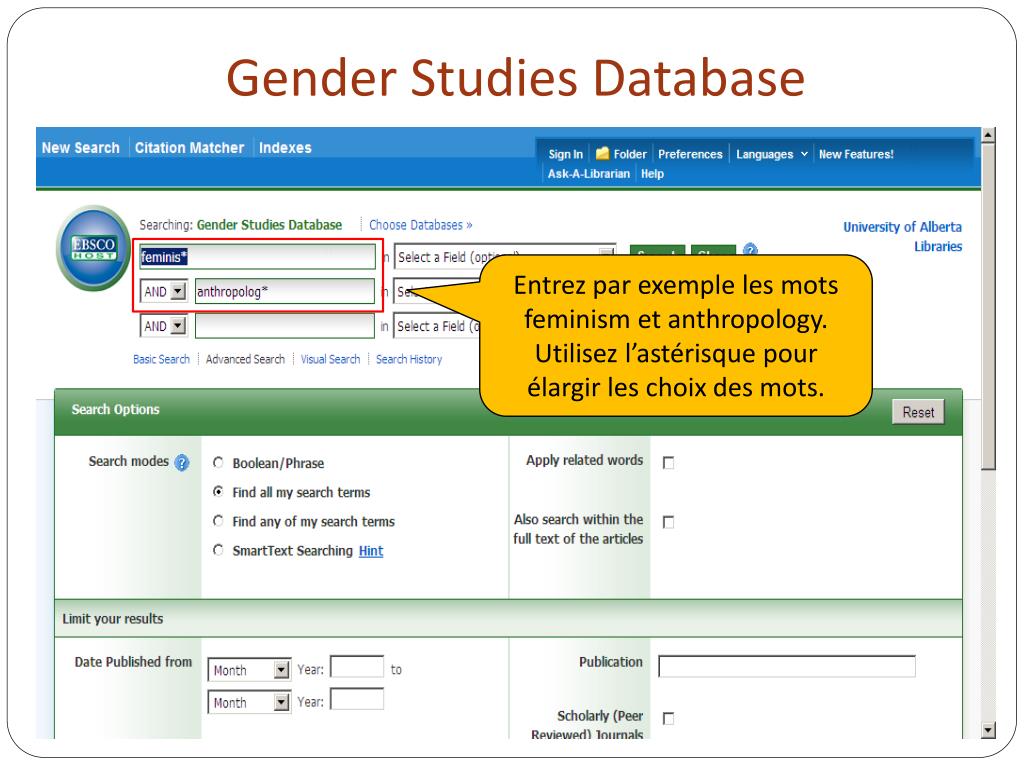Open Search History

[x=409, y=359]
